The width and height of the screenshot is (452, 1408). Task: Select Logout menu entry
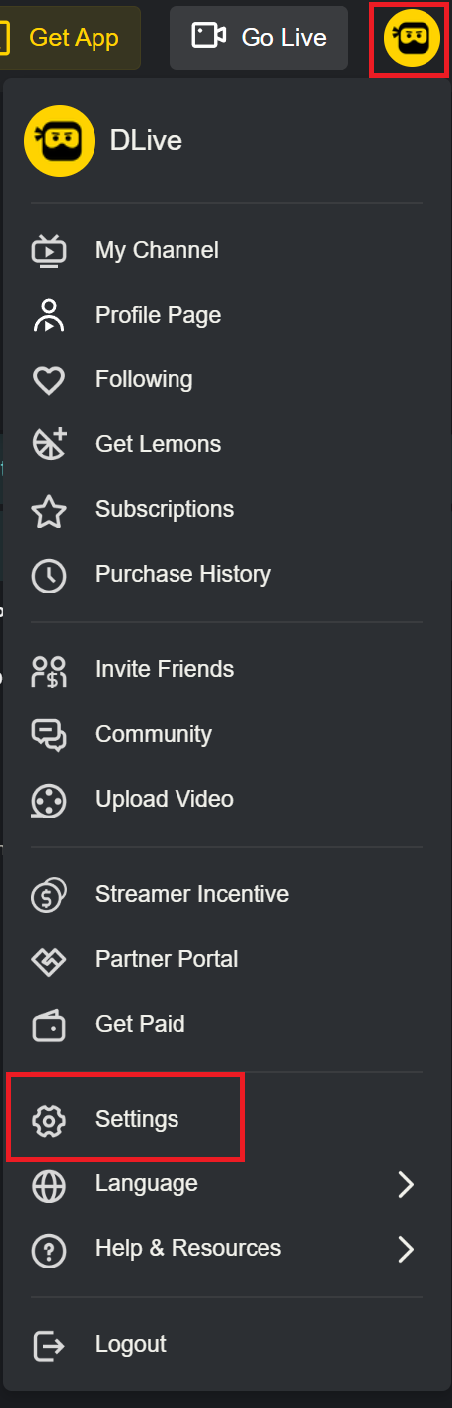[x=226, y=1344]
